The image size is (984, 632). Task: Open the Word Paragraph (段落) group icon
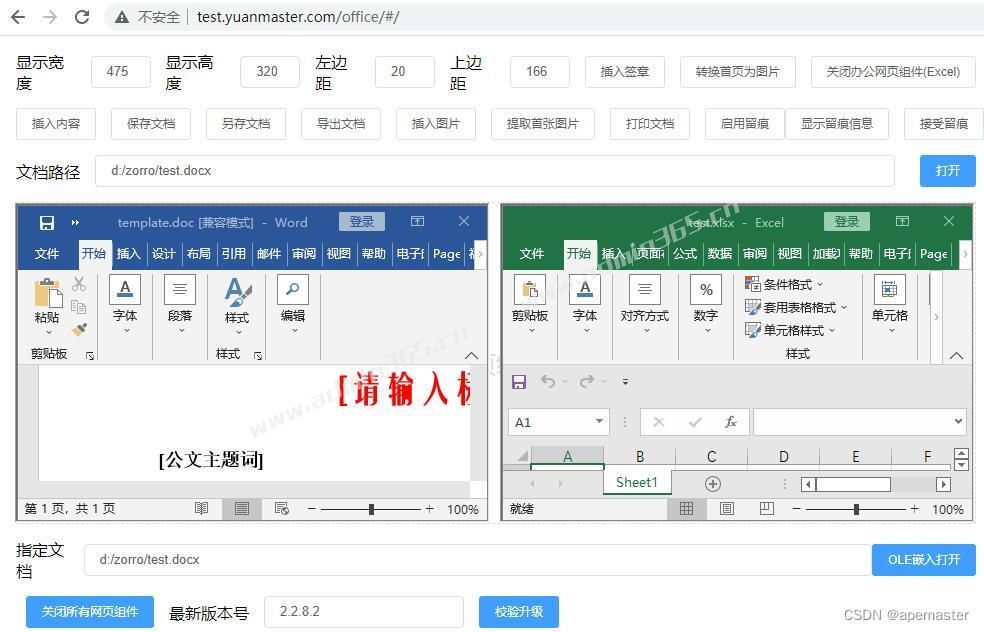(x=179, y=290)
